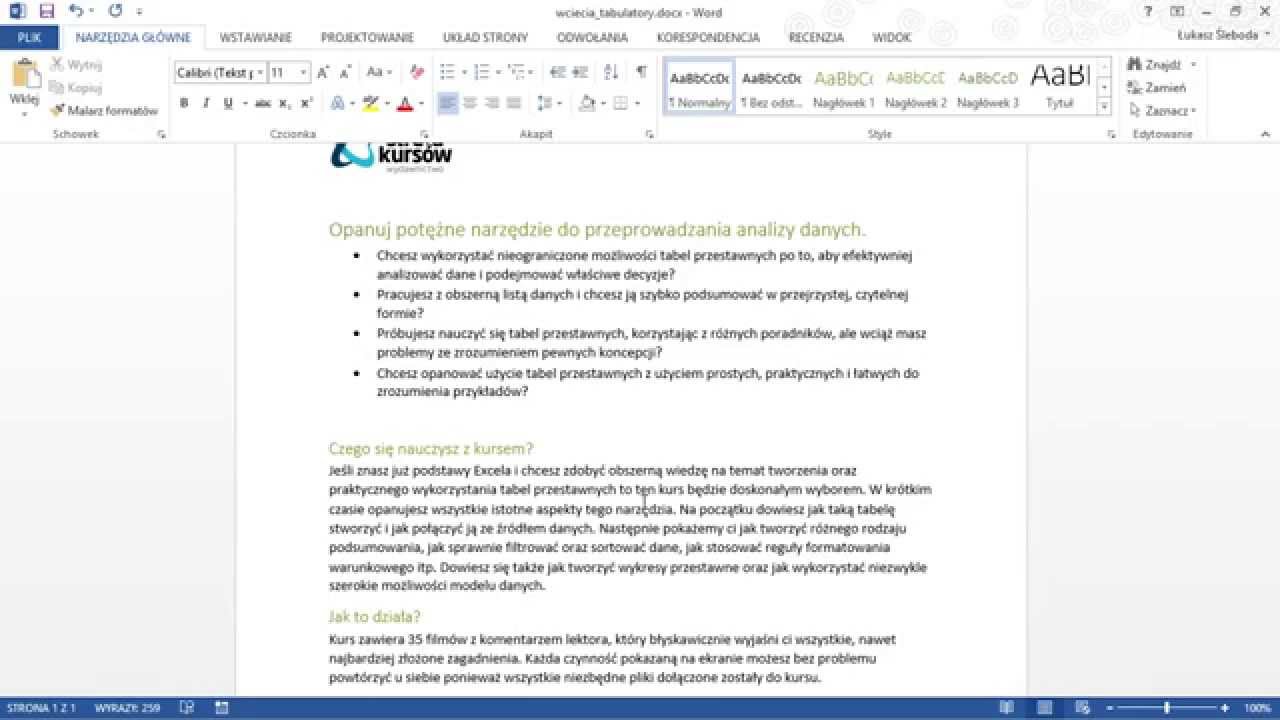Open the Calibri font name dropdown
The image size is (1280, 720).
click(260, 73)
